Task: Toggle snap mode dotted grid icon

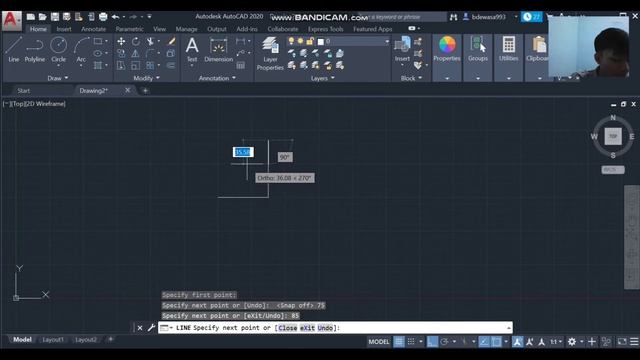Action: pos(411,342)
